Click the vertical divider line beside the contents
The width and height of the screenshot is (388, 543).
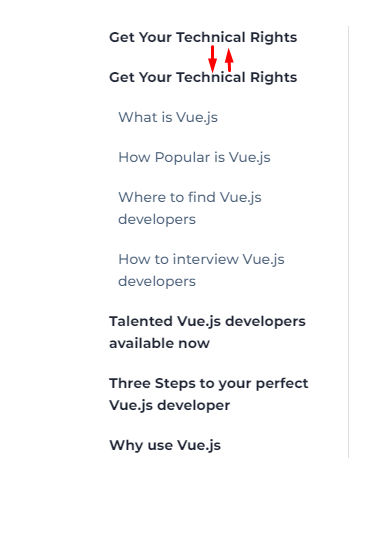[x=349, y=241]
